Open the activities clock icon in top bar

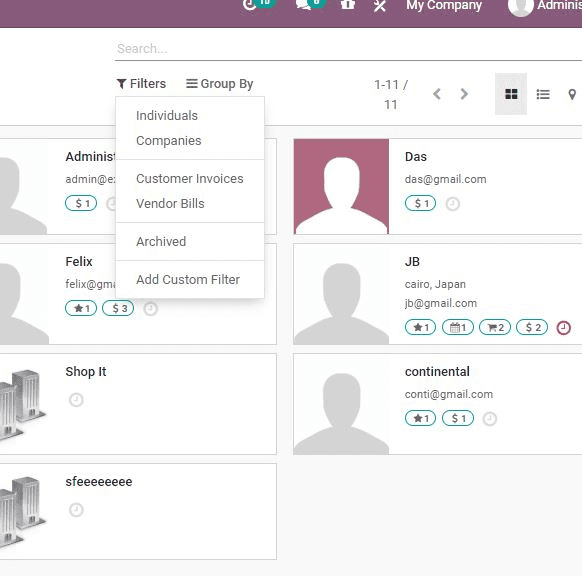(x=250, y=4)
